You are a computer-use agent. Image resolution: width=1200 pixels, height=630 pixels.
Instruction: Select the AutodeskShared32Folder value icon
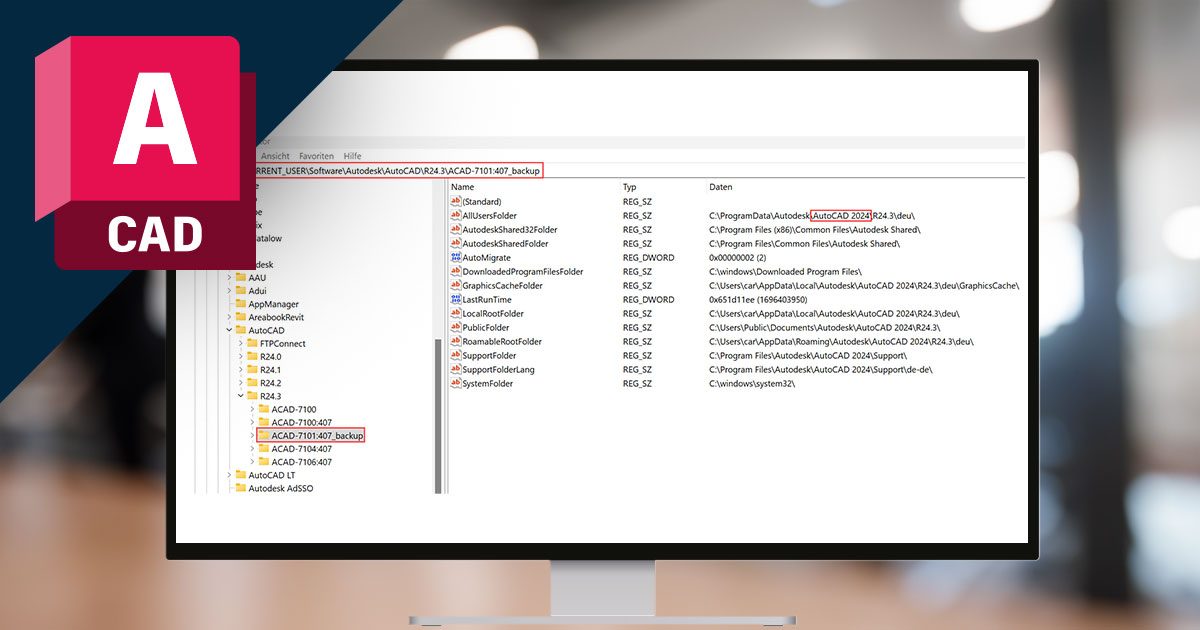(456, 230)
